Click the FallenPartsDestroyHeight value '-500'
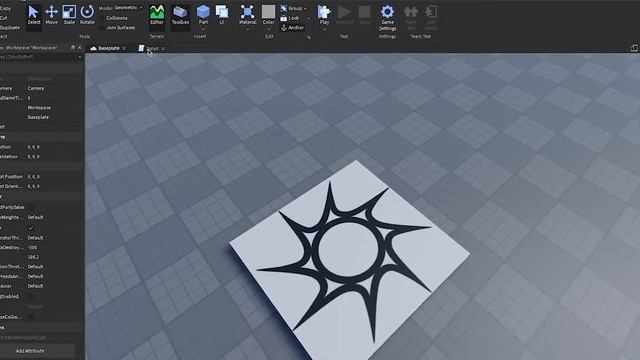640x360 pixels. (33, 247)
